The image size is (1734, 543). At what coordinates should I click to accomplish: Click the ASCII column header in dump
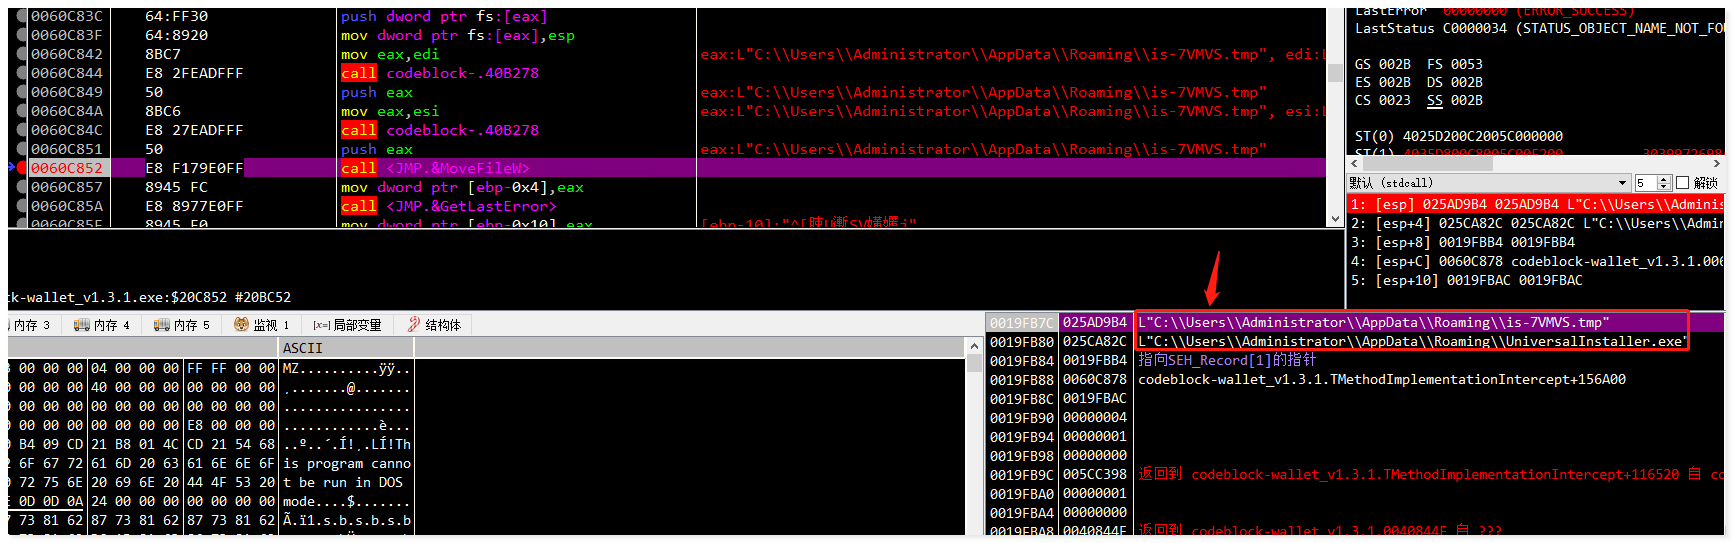point(302,348)
